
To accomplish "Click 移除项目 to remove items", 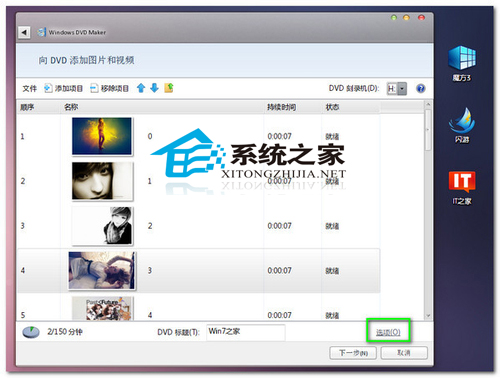I will coord(109,88).
